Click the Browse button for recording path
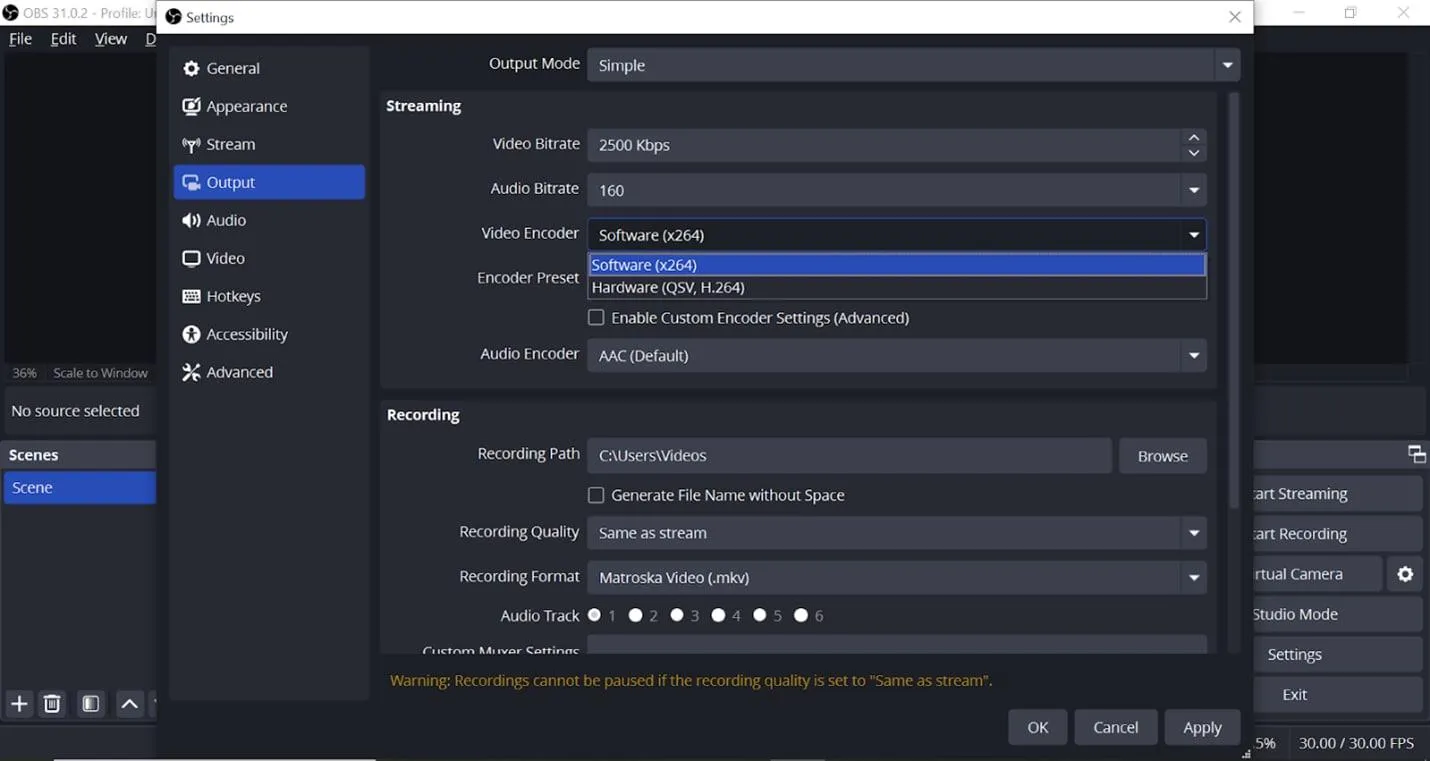1430x761 pixels. pos(1162,456)
